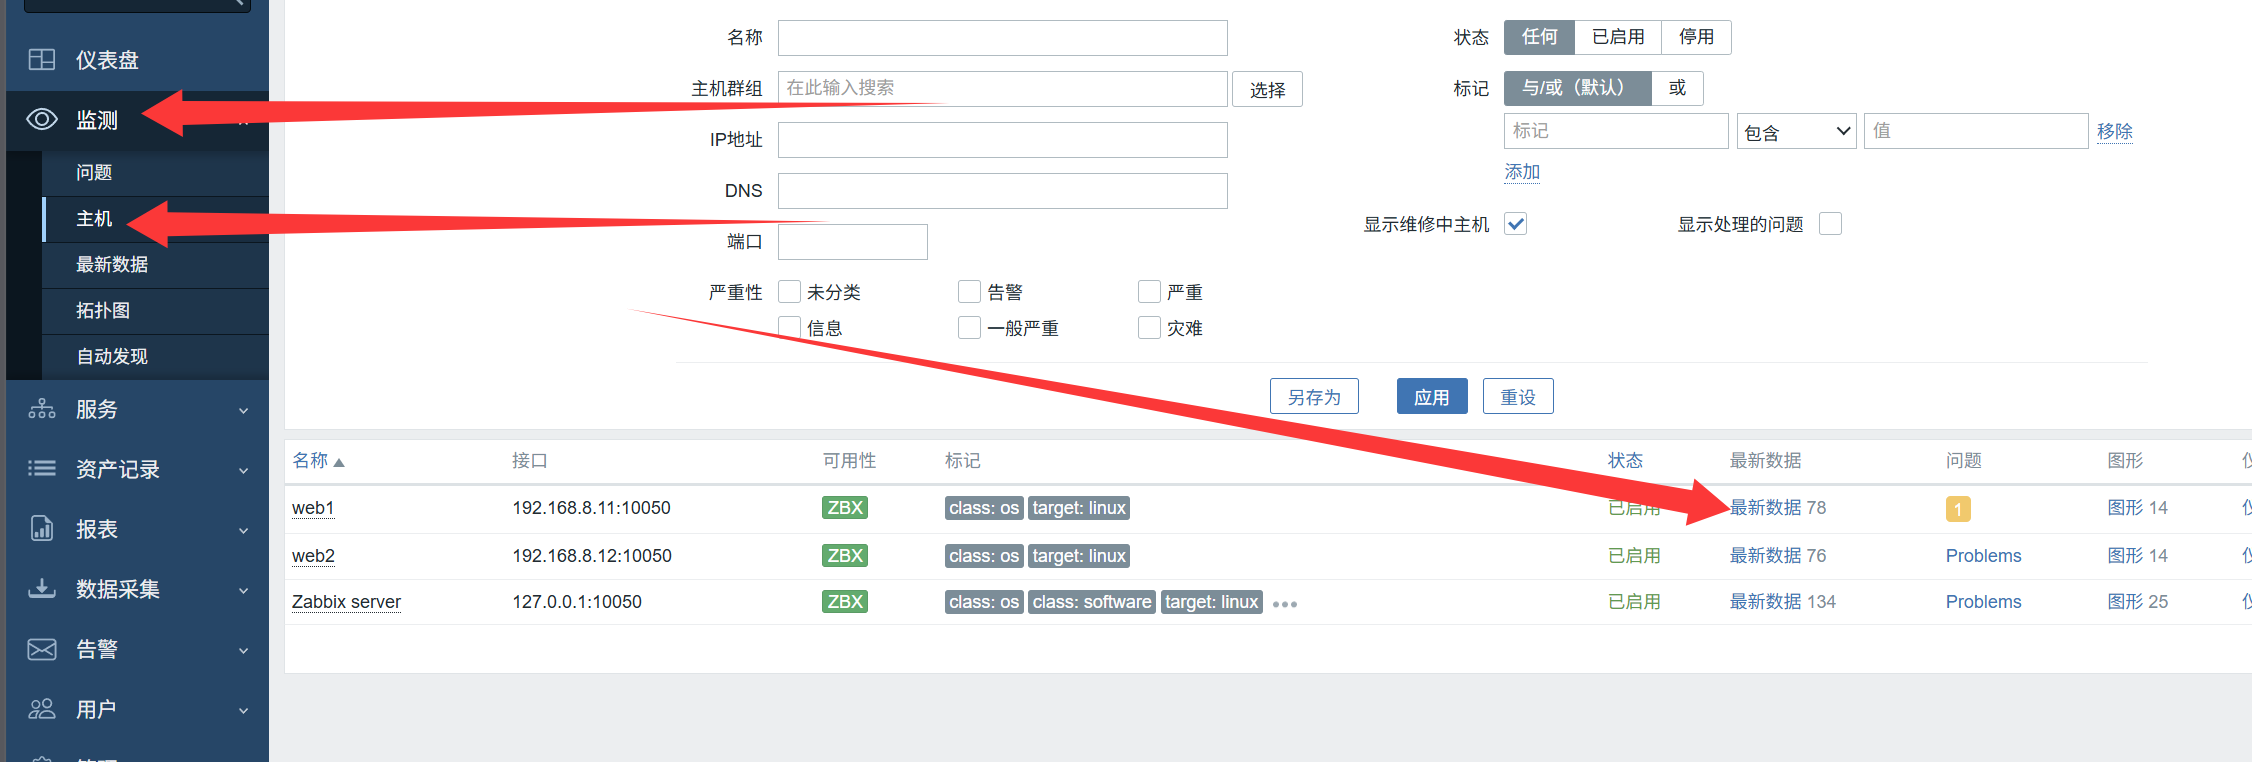Image resolution: width=2252 pixels, height=762 pixels.
Task: Click the users (用户) people icon
Action: [x=42, y=709]
